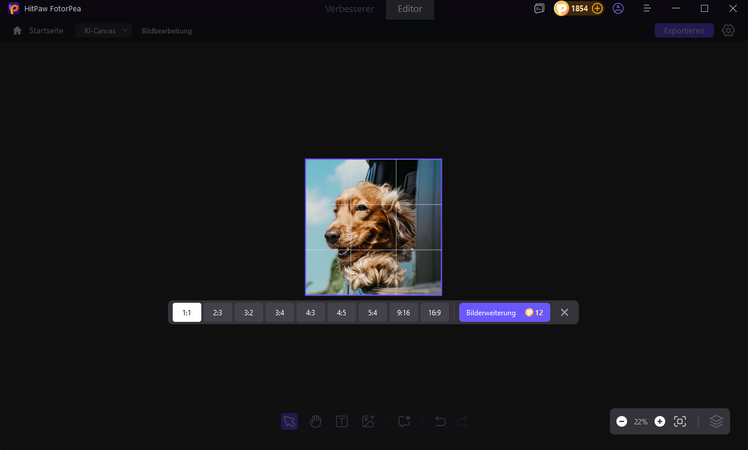Select the 3:2 aspect ratio
Image resolution: width=748 pixels, height=450 pixels.
pos(249,313)
